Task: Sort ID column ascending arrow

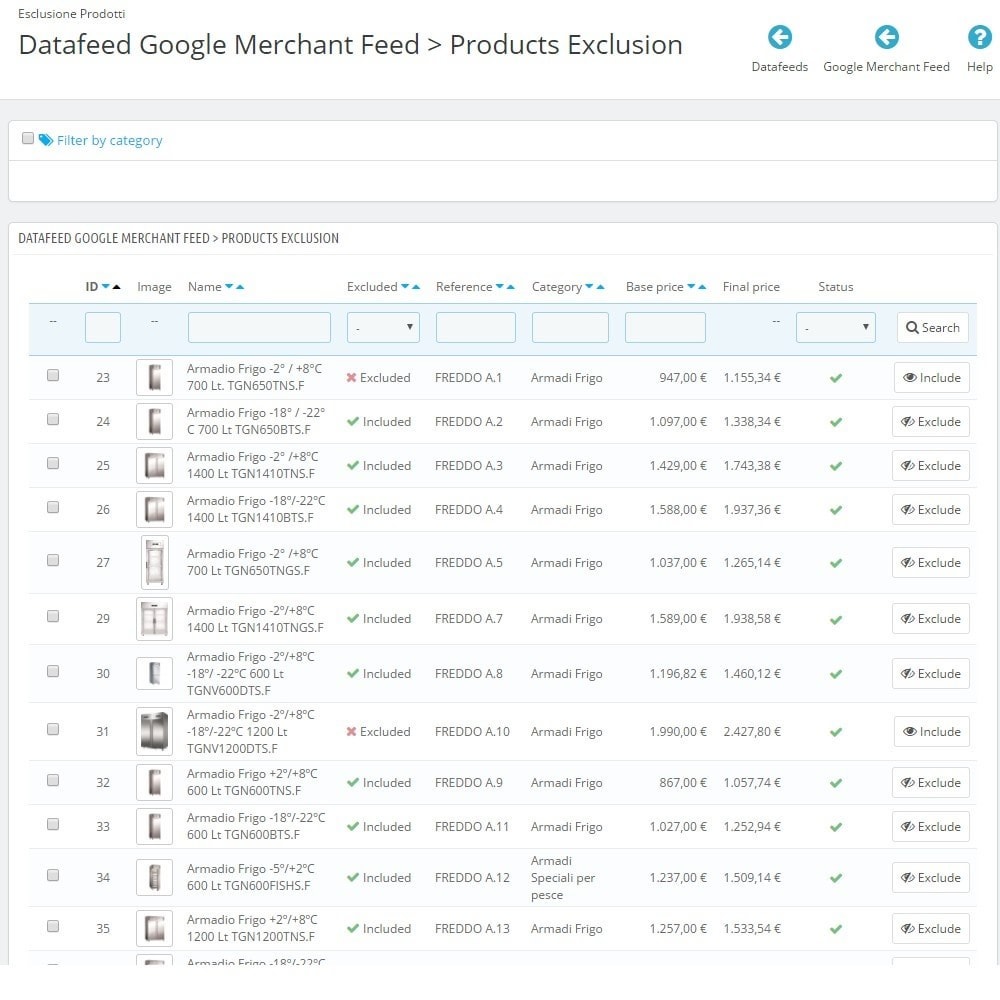Action: [x=116, y=286]
